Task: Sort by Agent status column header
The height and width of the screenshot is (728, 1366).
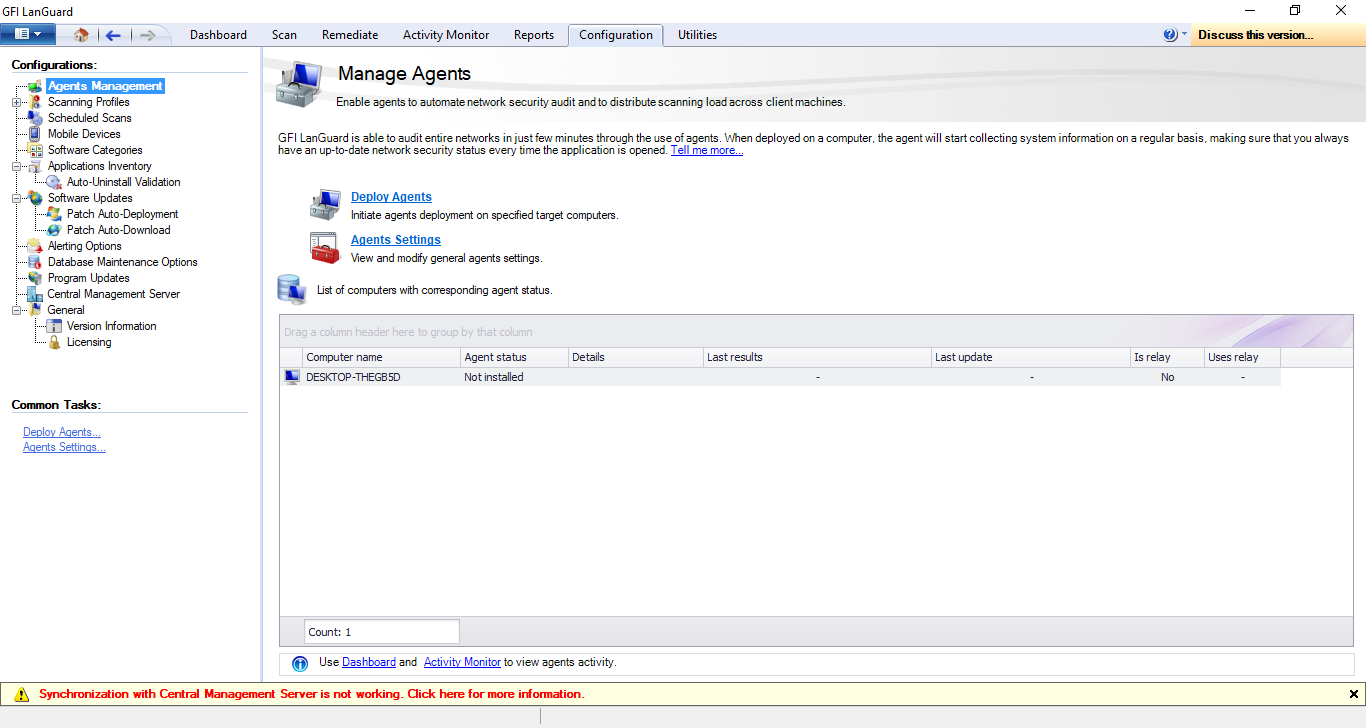Action: (x=513, y=357)
